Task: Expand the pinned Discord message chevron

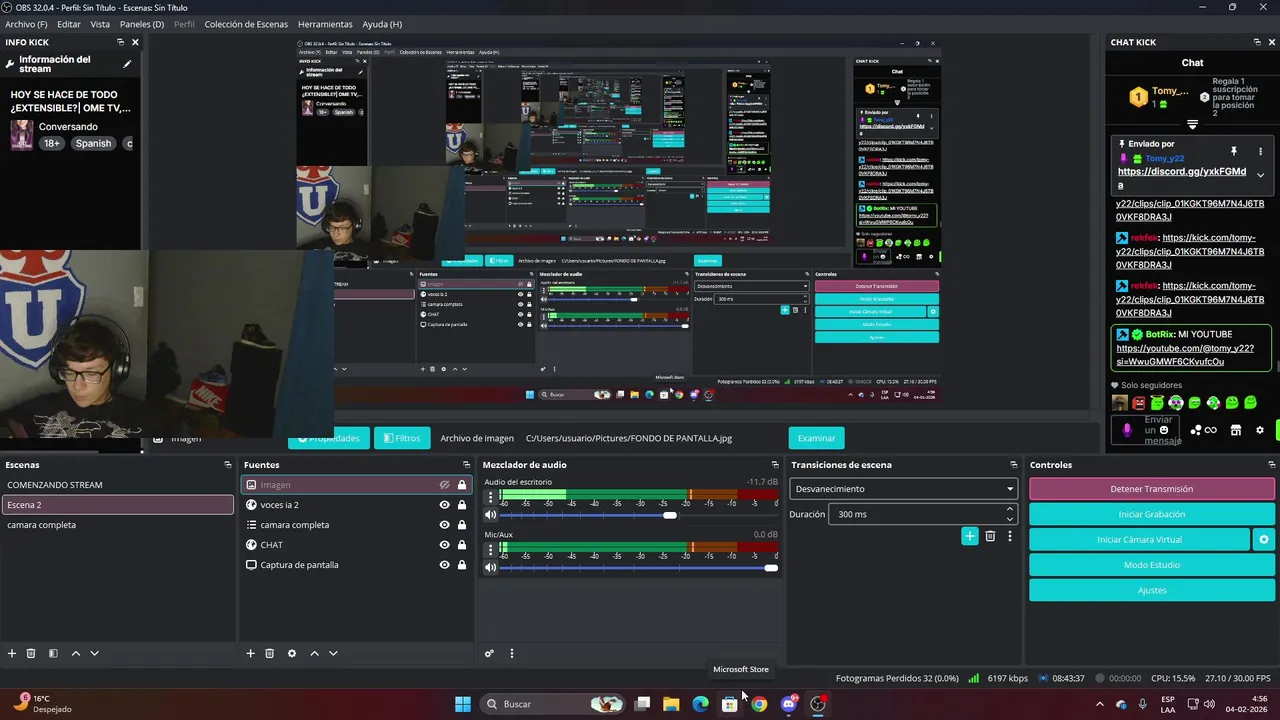Action: point(1260,175)
